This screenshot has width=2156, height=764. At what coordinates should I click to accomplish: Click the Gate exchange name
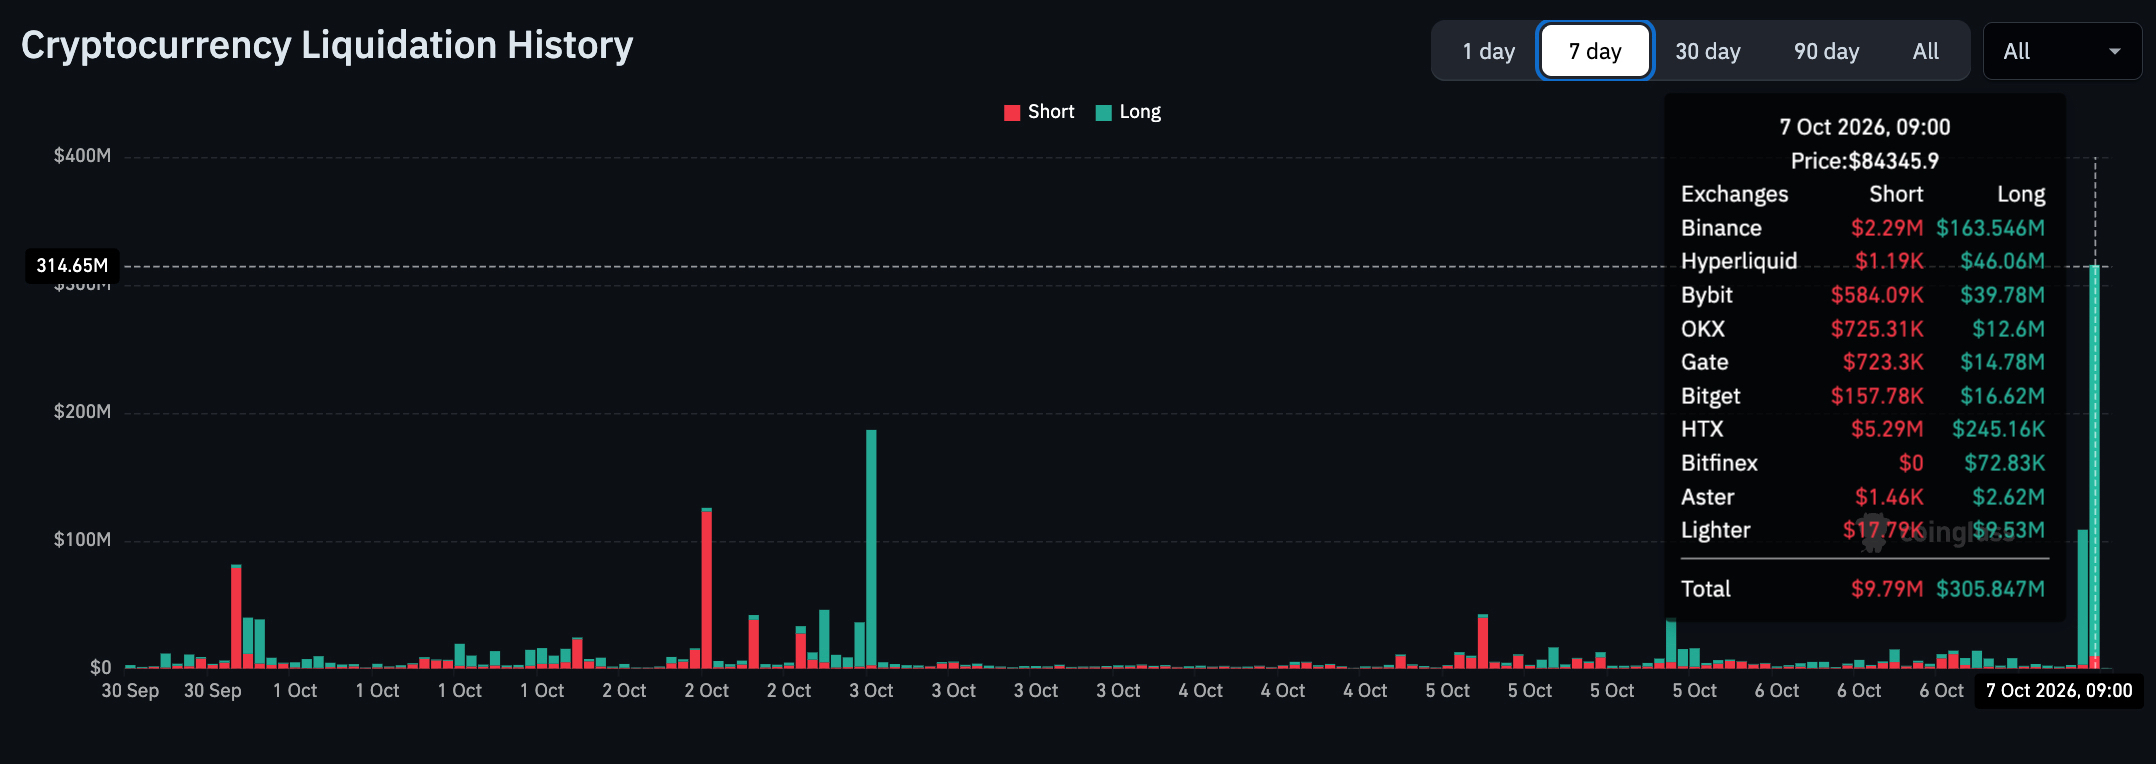click(x=1704, y=362)
